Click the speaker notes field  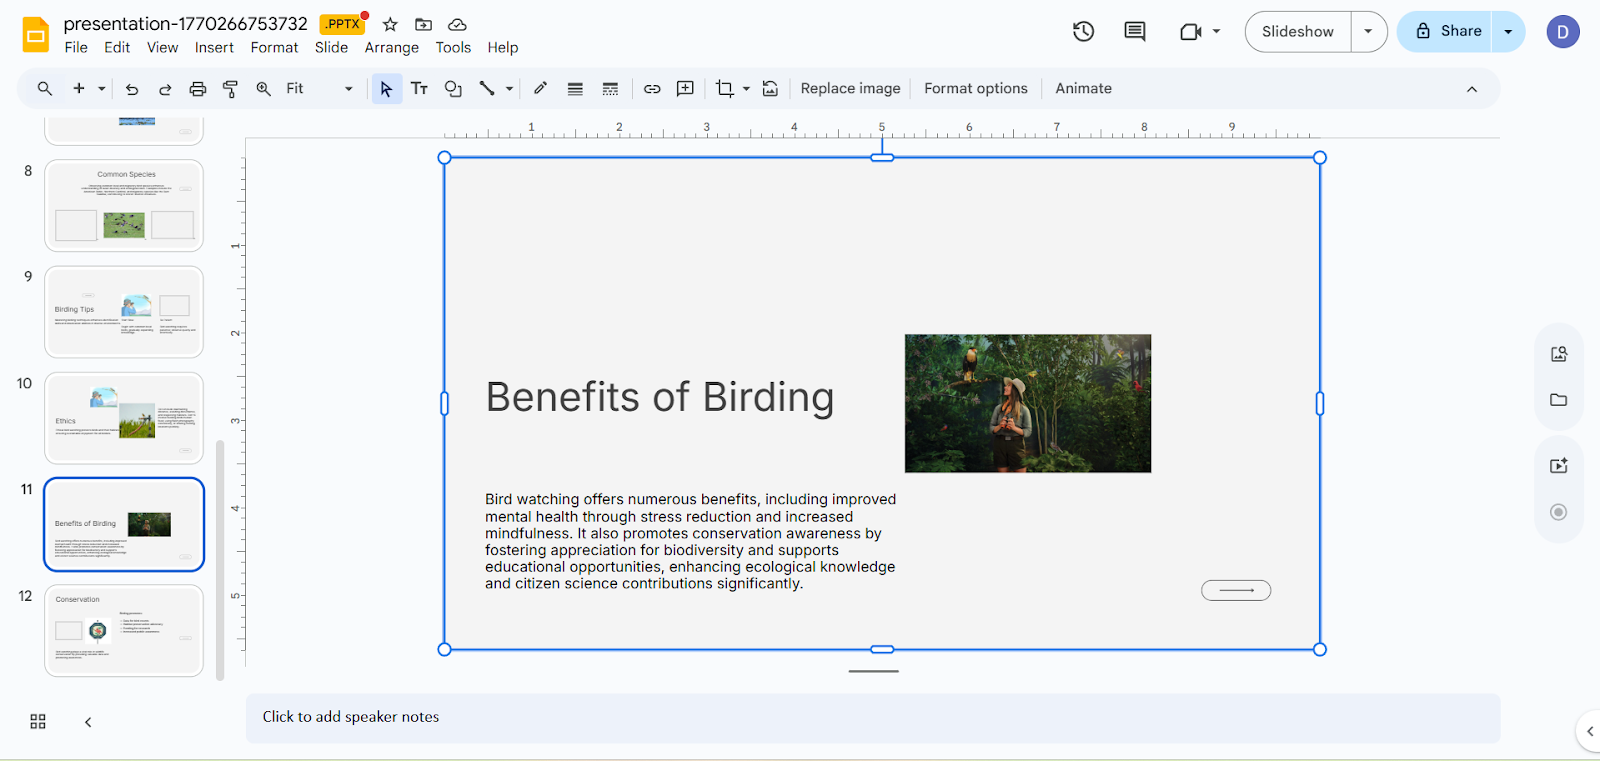pos(873,718)
